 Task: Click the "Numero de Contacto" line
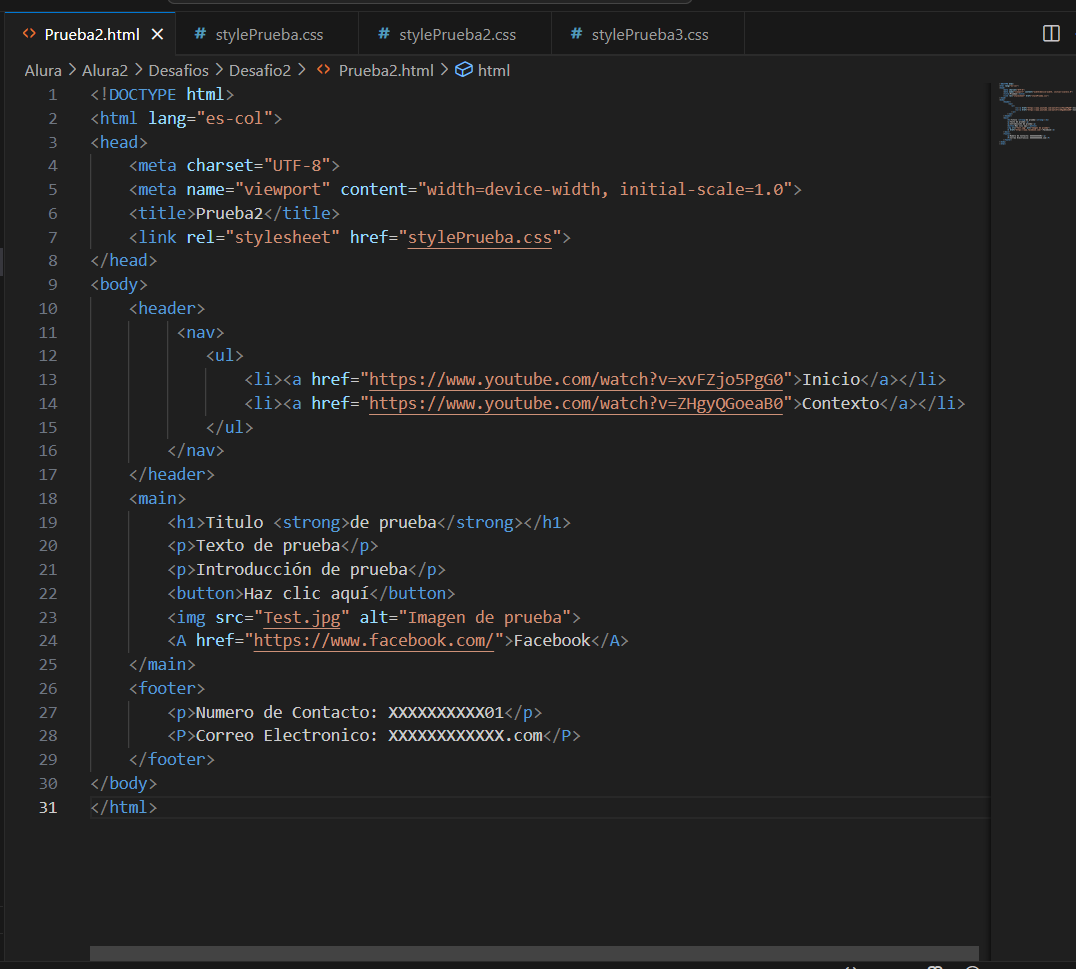[x=355, y=713]
